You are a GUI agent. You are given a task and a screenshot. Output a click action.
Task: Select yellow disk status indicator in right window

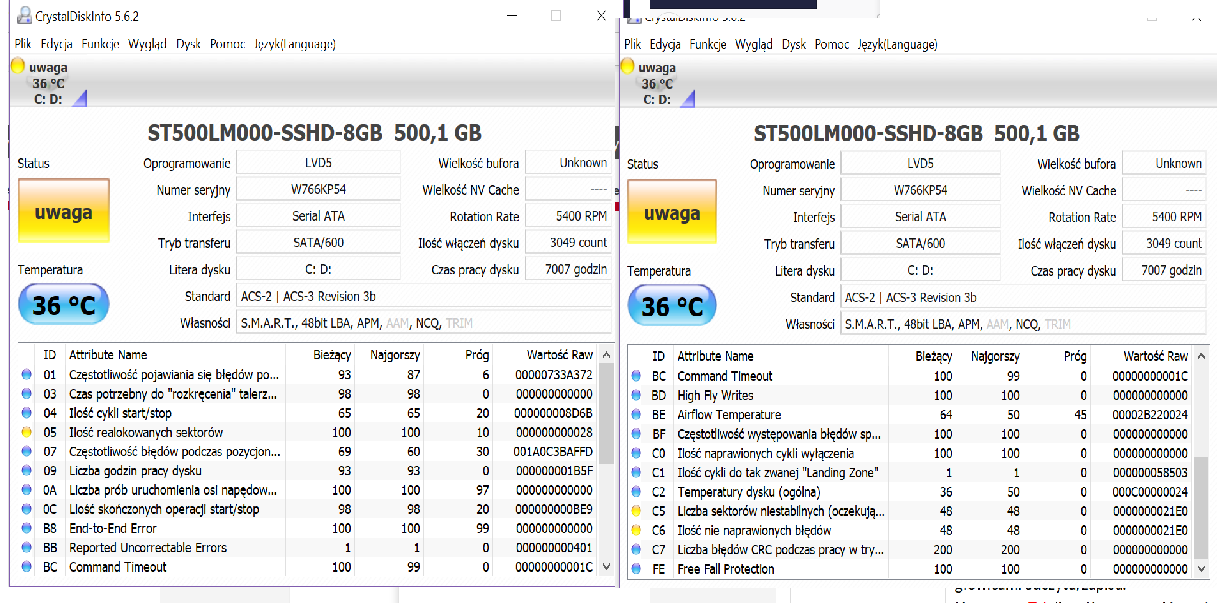(627, 66)
